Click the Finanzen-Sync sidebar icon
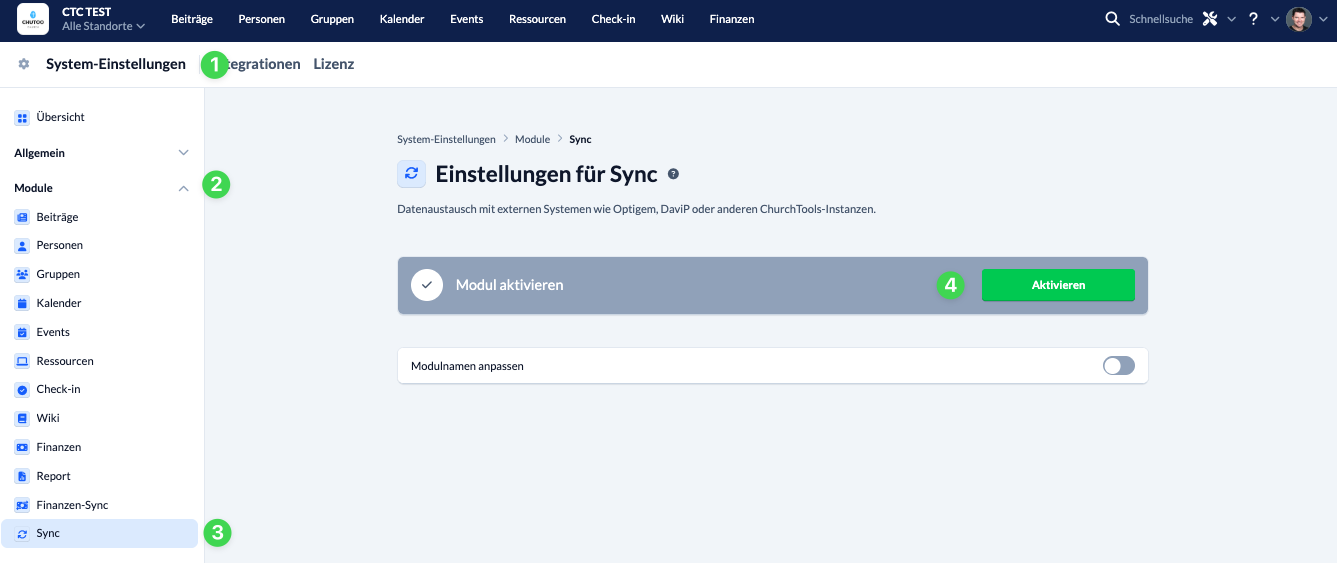The width and height of the screenshot is (1337, 563). (22, 505)
